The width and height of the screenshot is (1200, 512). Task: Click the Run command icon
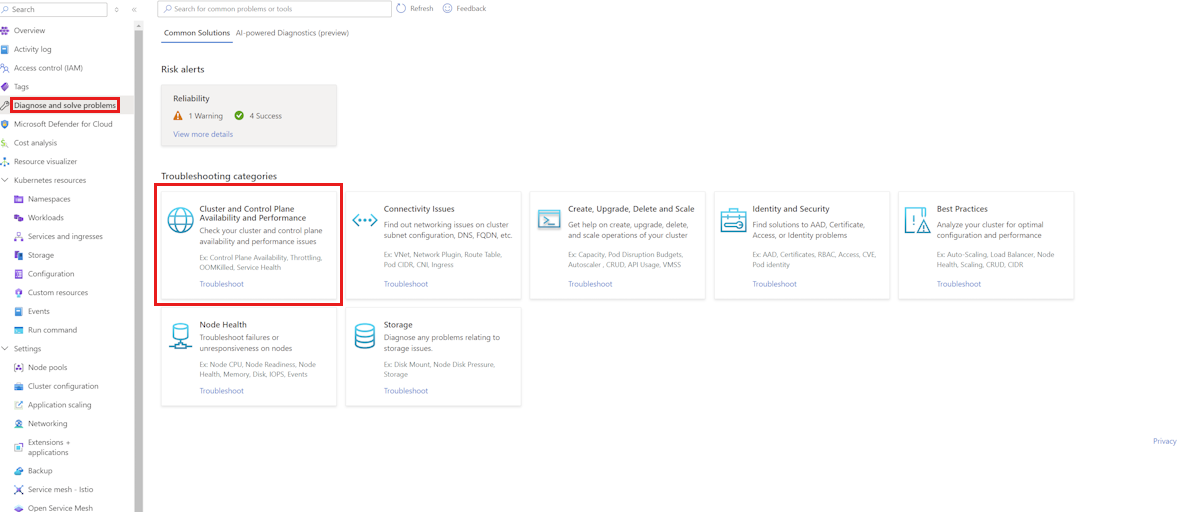[x=19, y=330]
